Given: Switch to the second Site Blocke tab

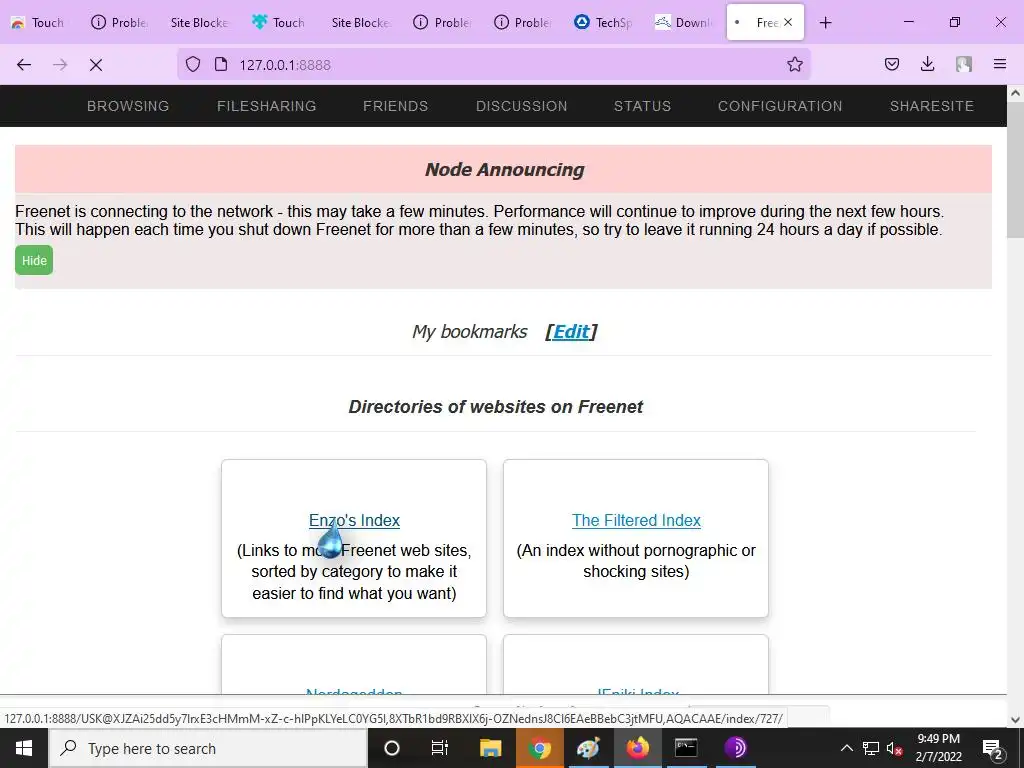Looking at the screenshot, I should pyautogui.click(x=360, y=23).
